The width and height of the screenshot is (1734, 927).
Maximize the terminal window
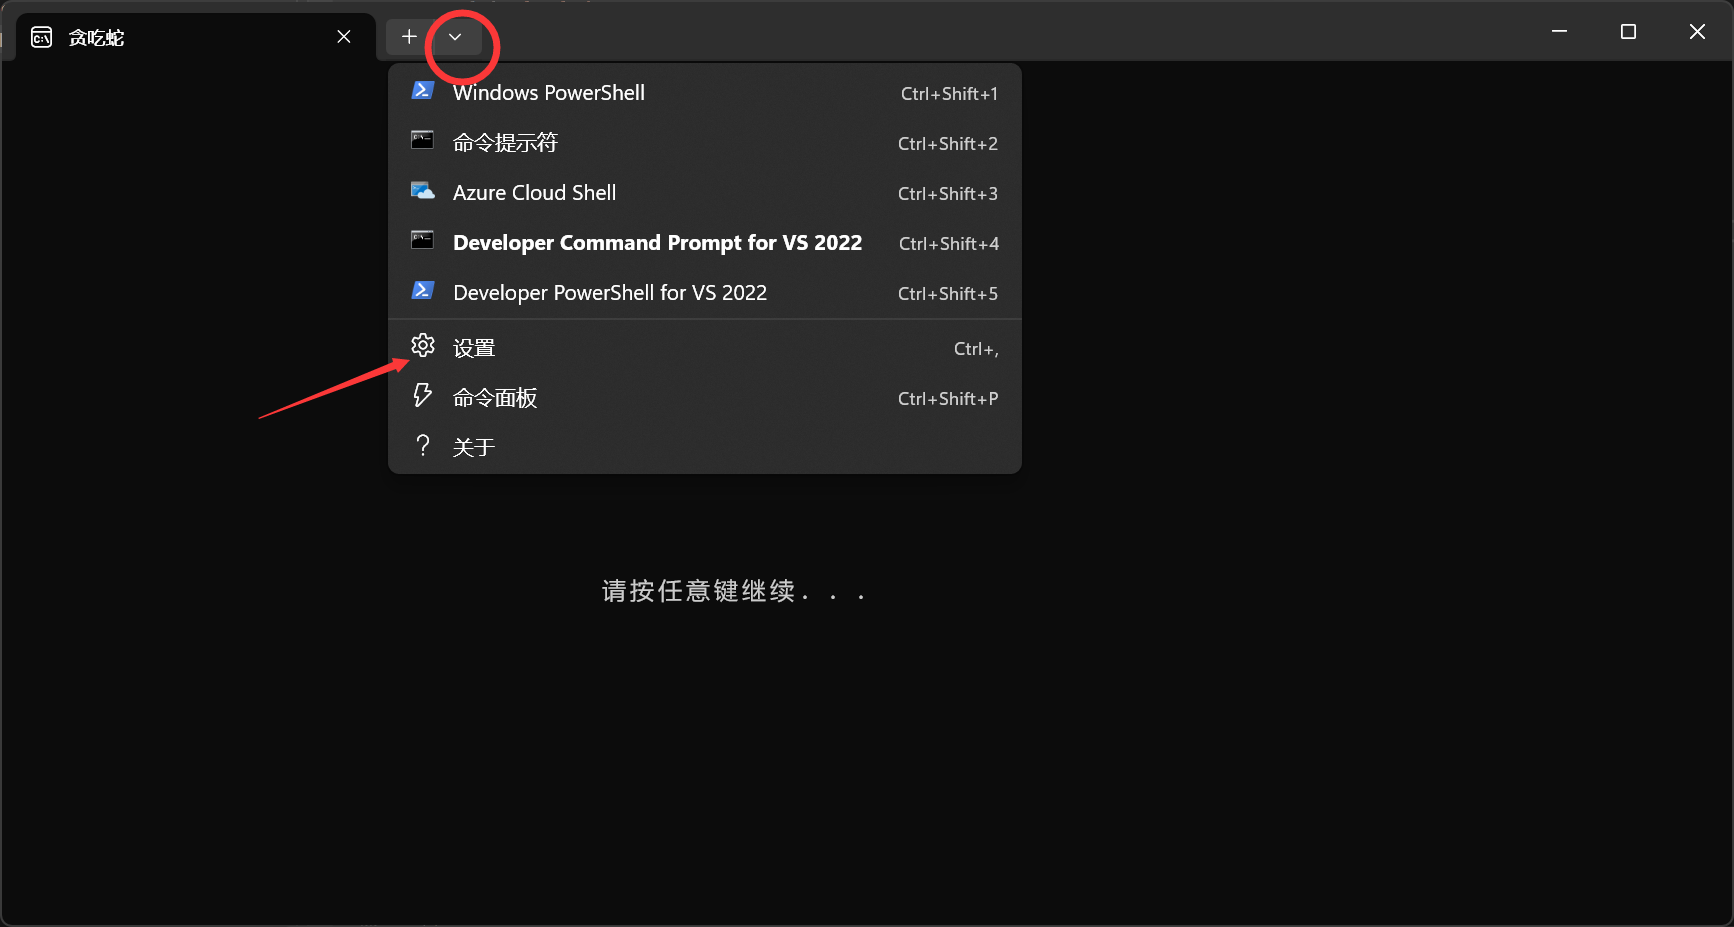(x=1628, y=32)
